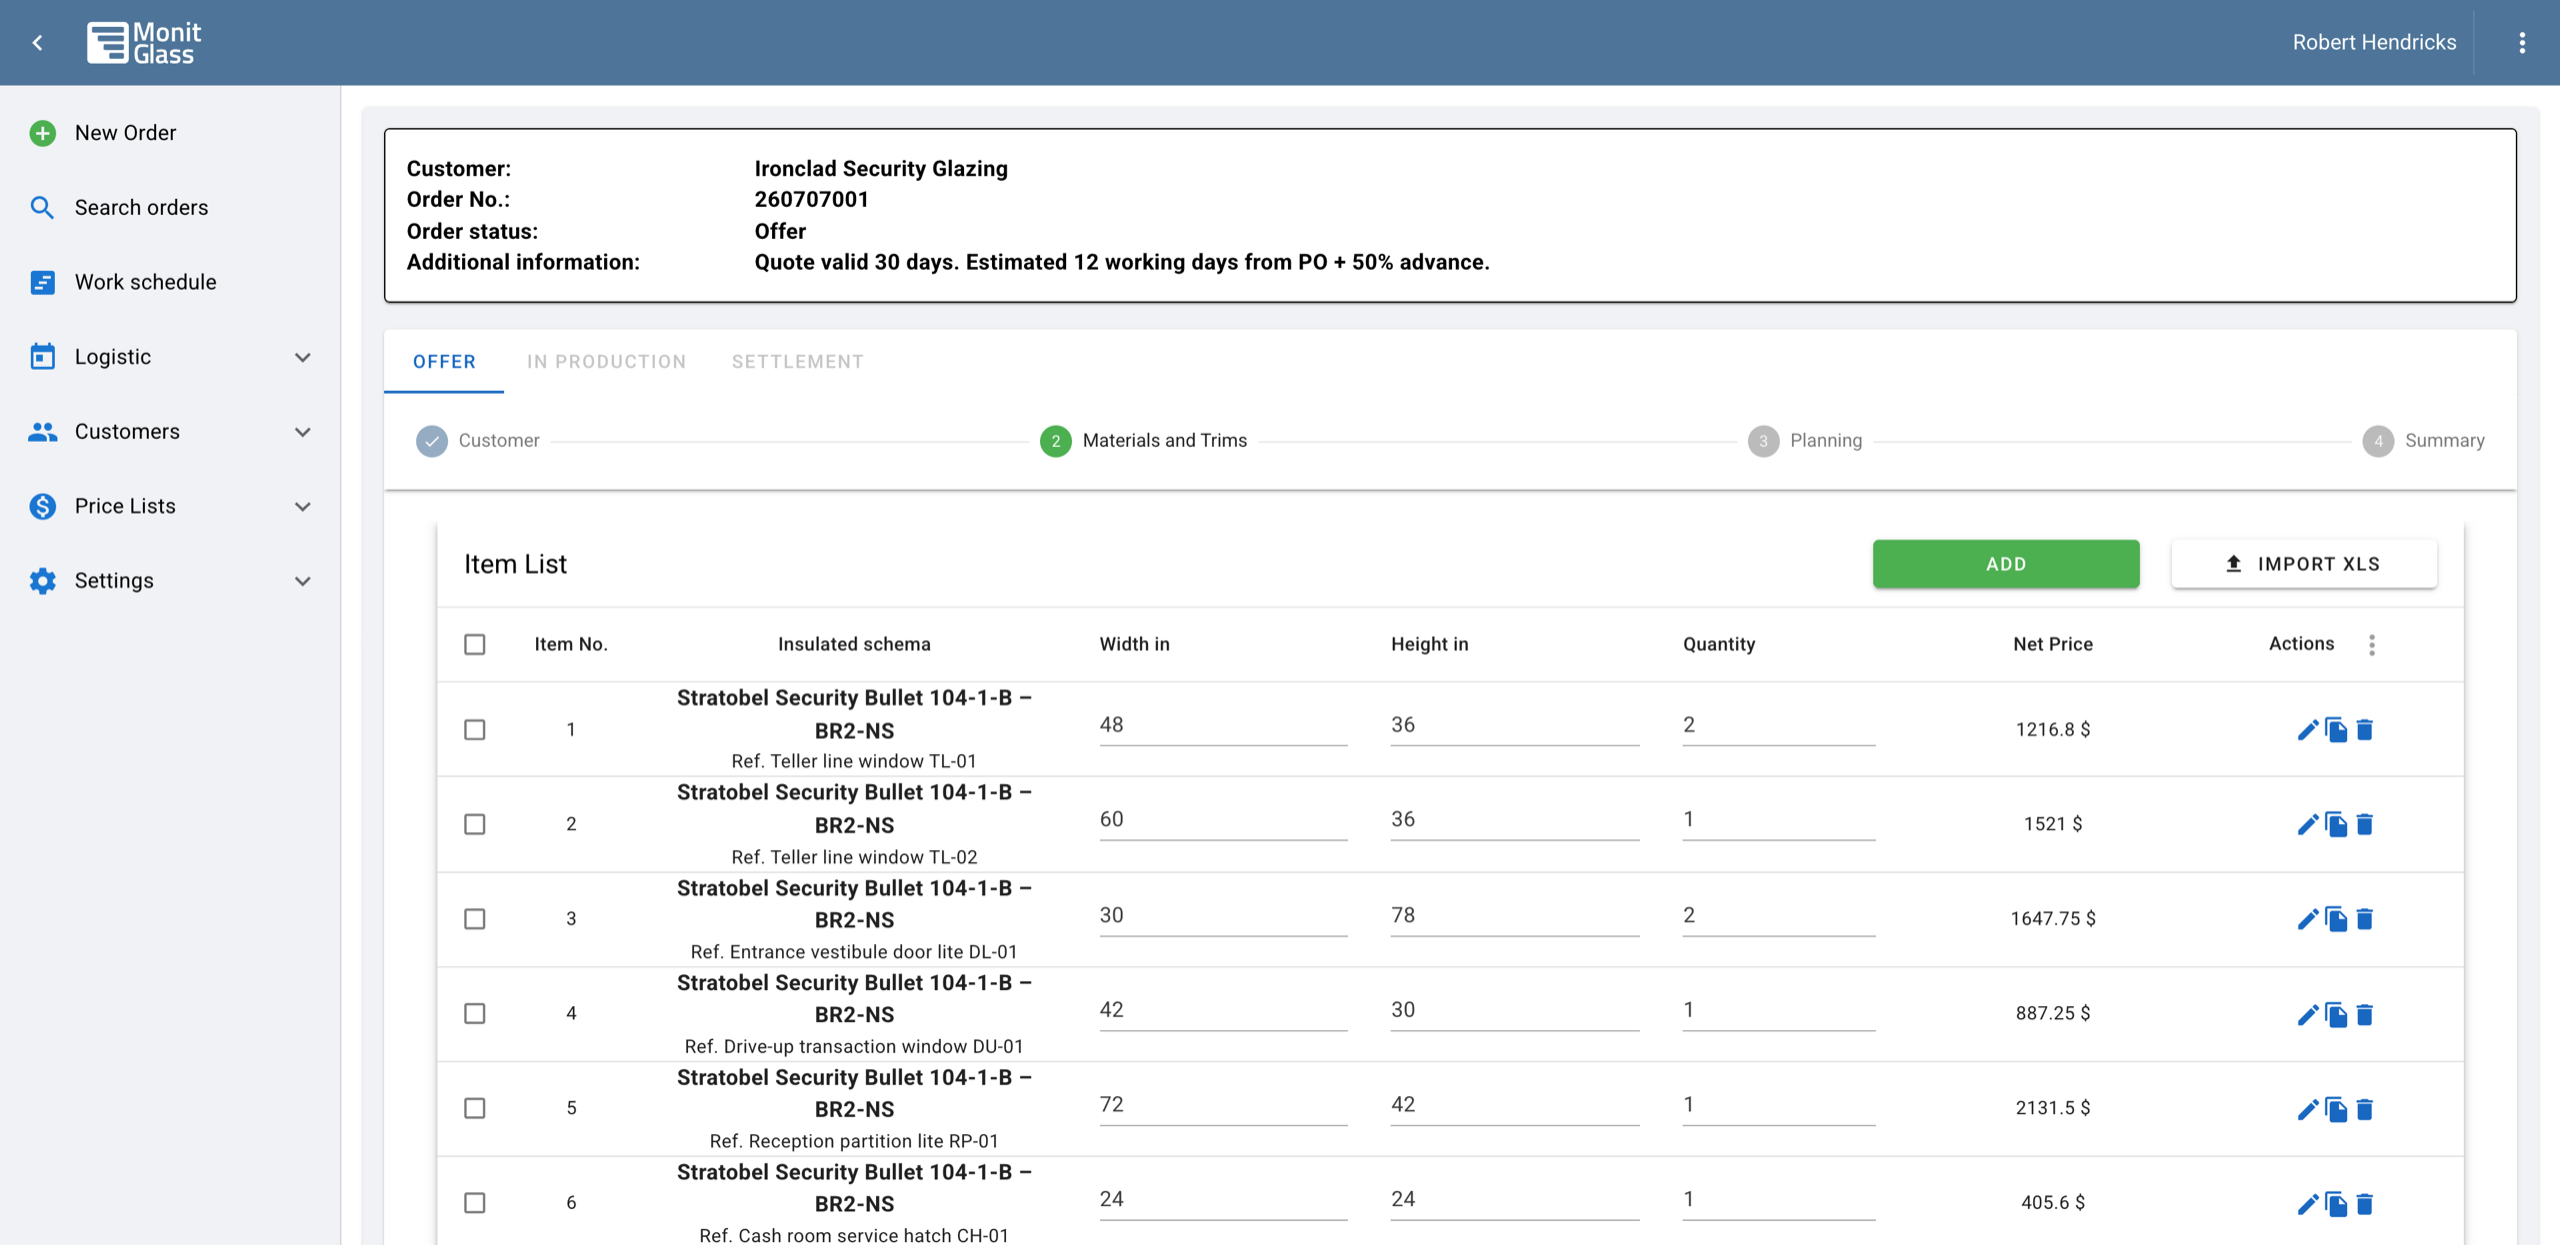This screenshot has height=1245, width=2560.
Task: Open the Settlement tab
Action: 797,362
